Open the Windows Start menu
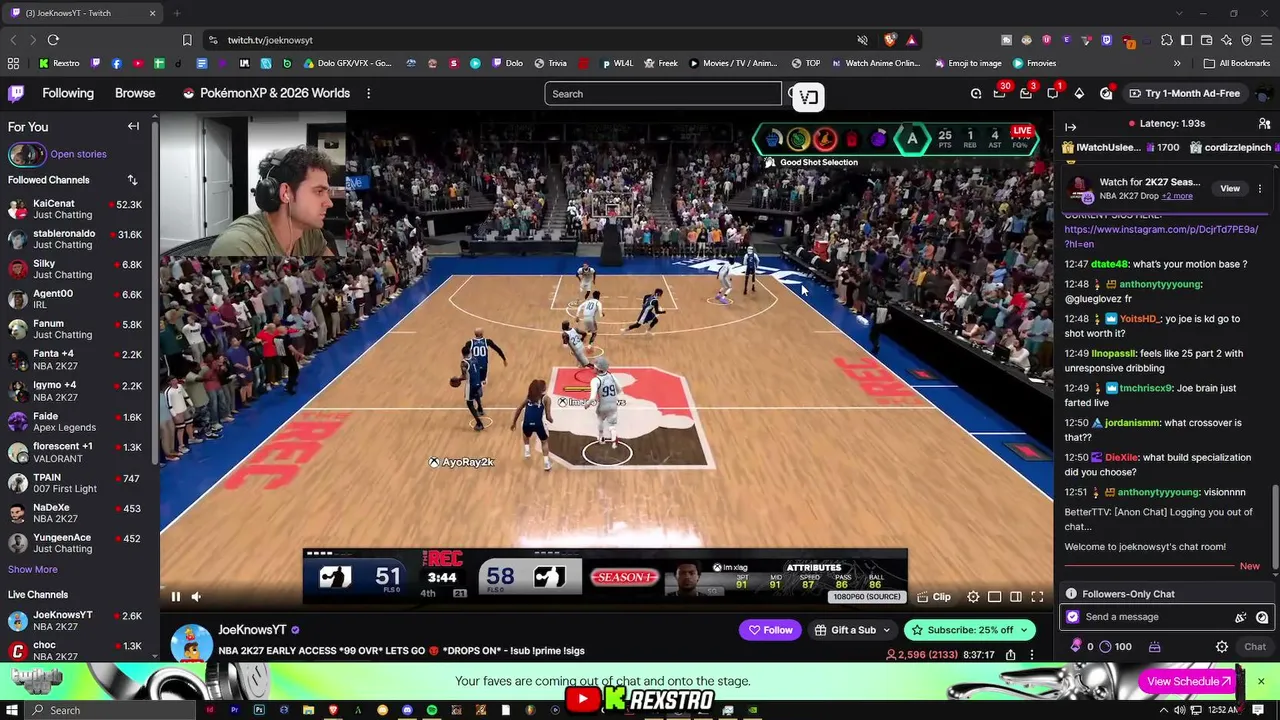Viewport: 1280px width, 720px height. [12, 710]
